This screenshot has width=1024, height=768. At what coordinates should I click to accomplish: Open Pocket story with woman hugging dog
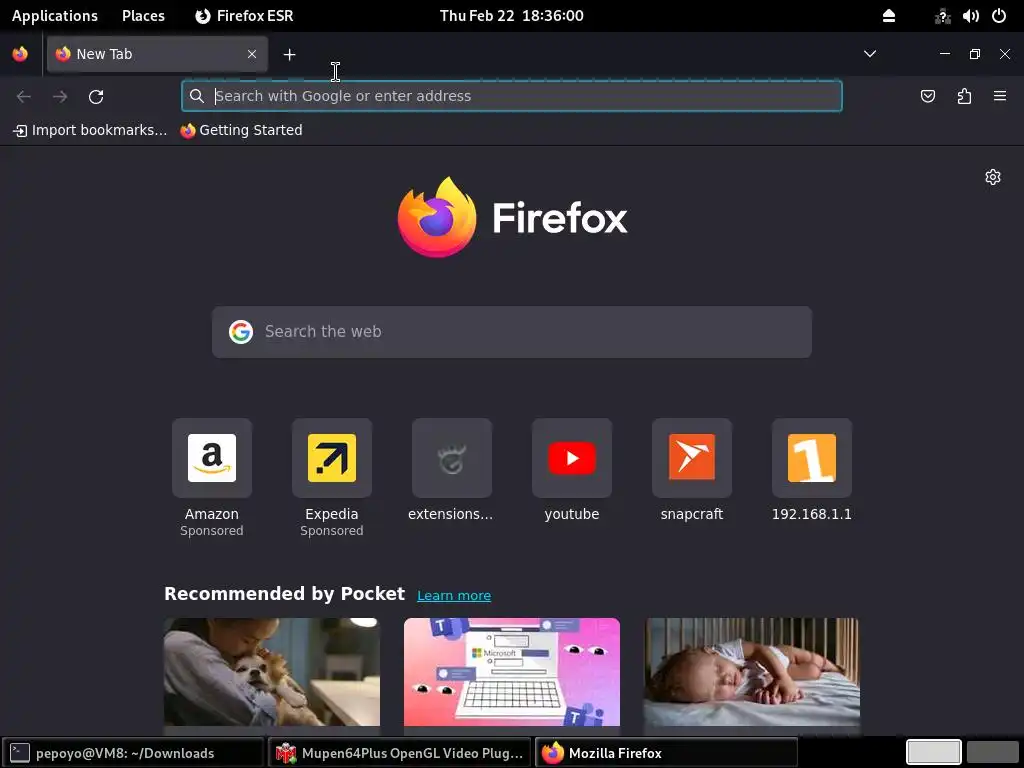pos(272,672)
